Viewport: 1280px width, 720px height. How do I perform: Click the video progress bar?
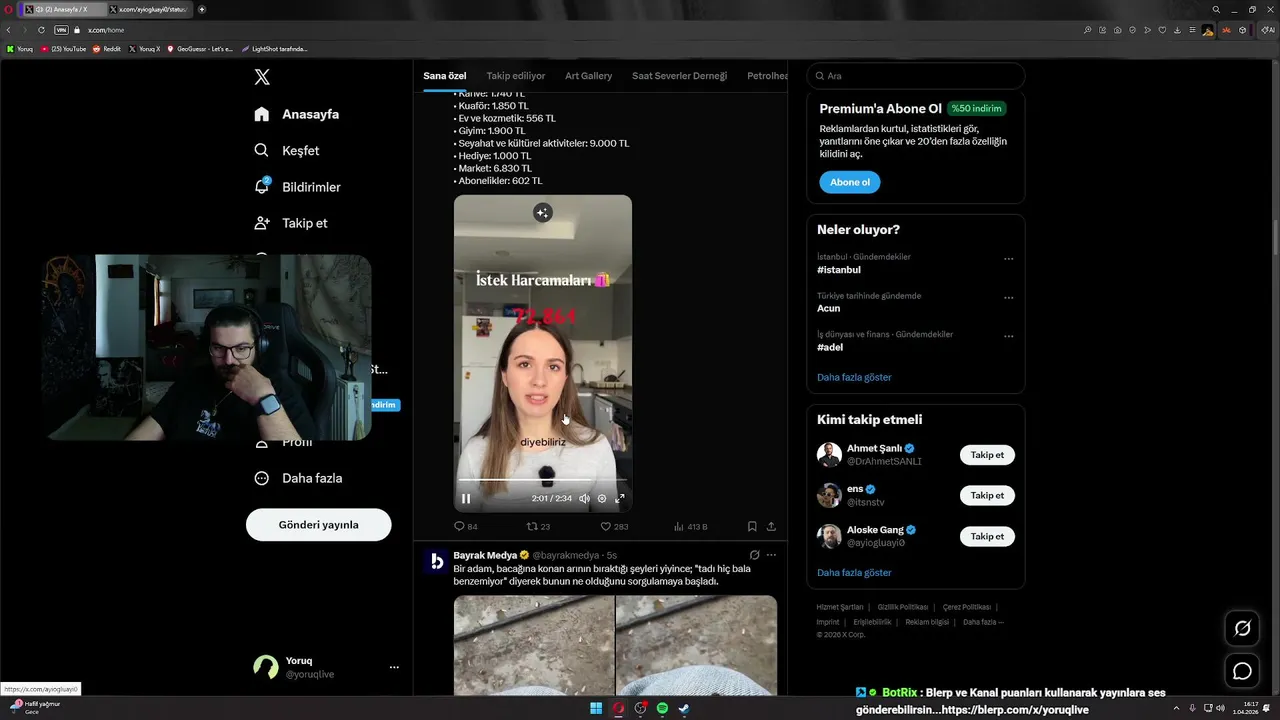pyautogui.click(x=543, y=480)
